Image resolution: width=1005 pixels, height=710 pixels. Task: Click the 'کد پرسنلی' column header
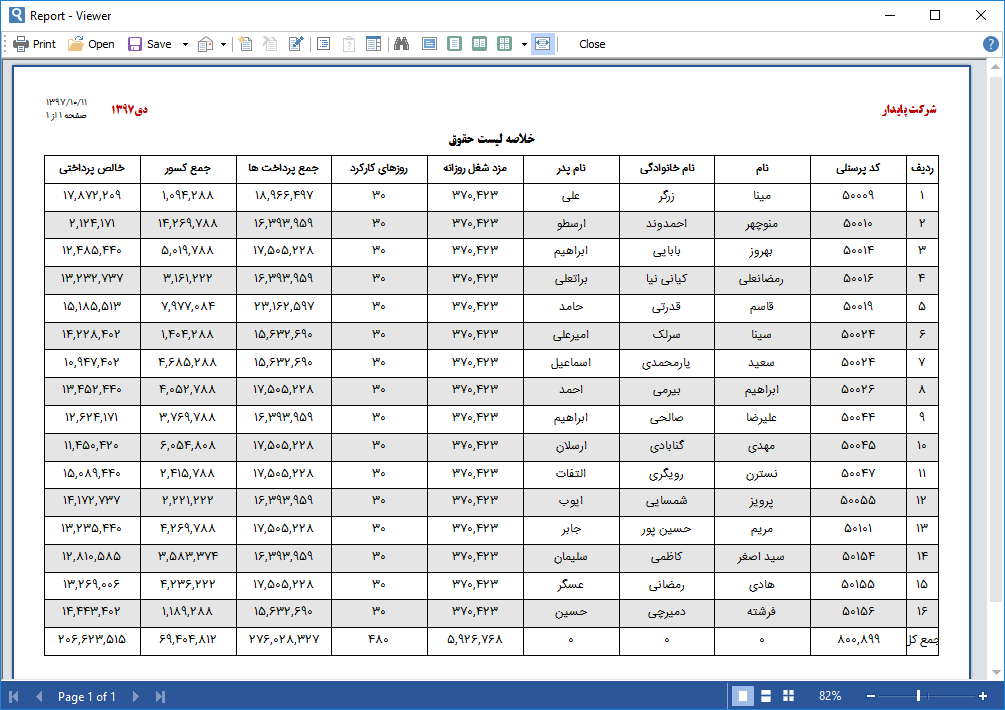click(x=858, y=169)
